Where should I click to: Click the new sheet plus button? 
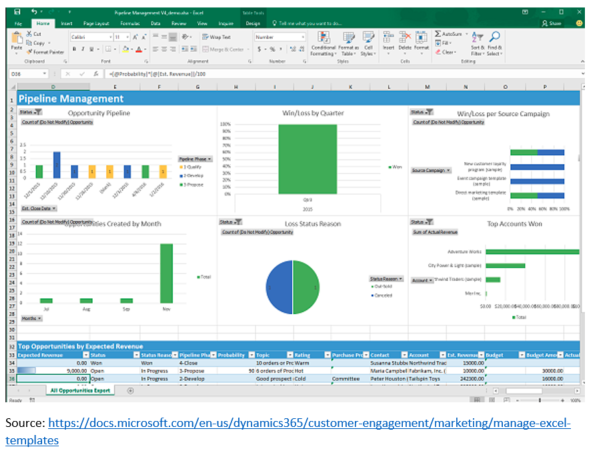[130, 391]
